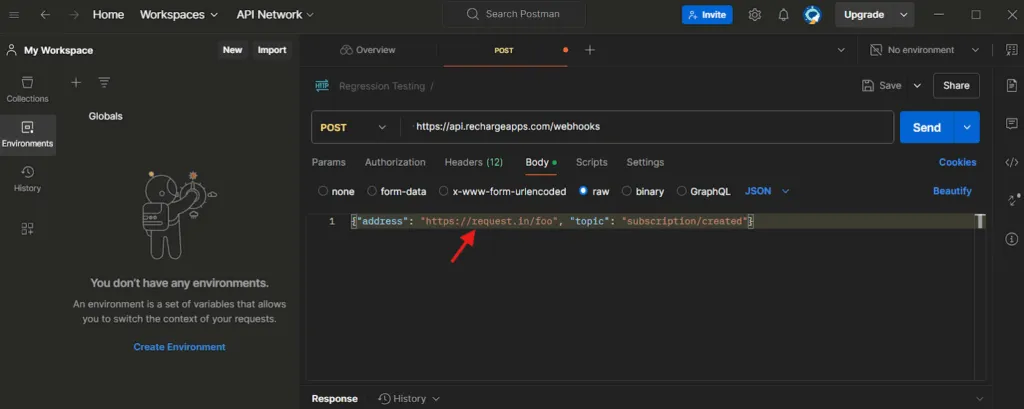
Task: Open the History sidebar panel
Action: (x=27, y=179)
